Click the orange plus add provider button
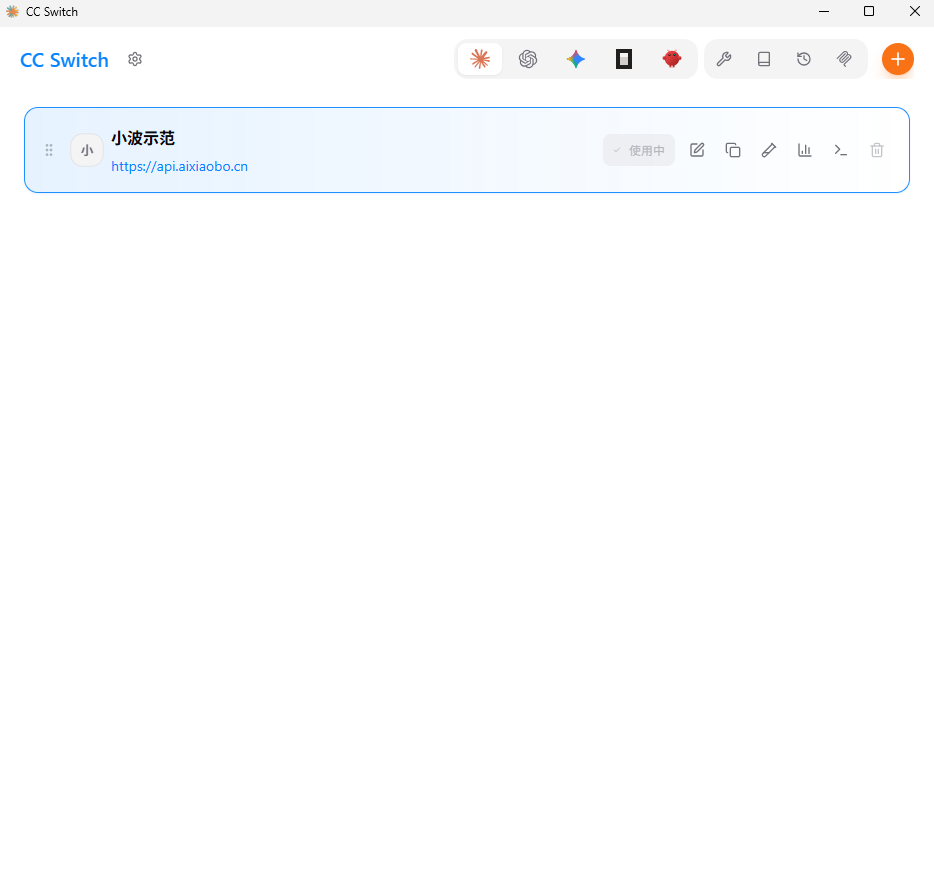 [897, 59]
